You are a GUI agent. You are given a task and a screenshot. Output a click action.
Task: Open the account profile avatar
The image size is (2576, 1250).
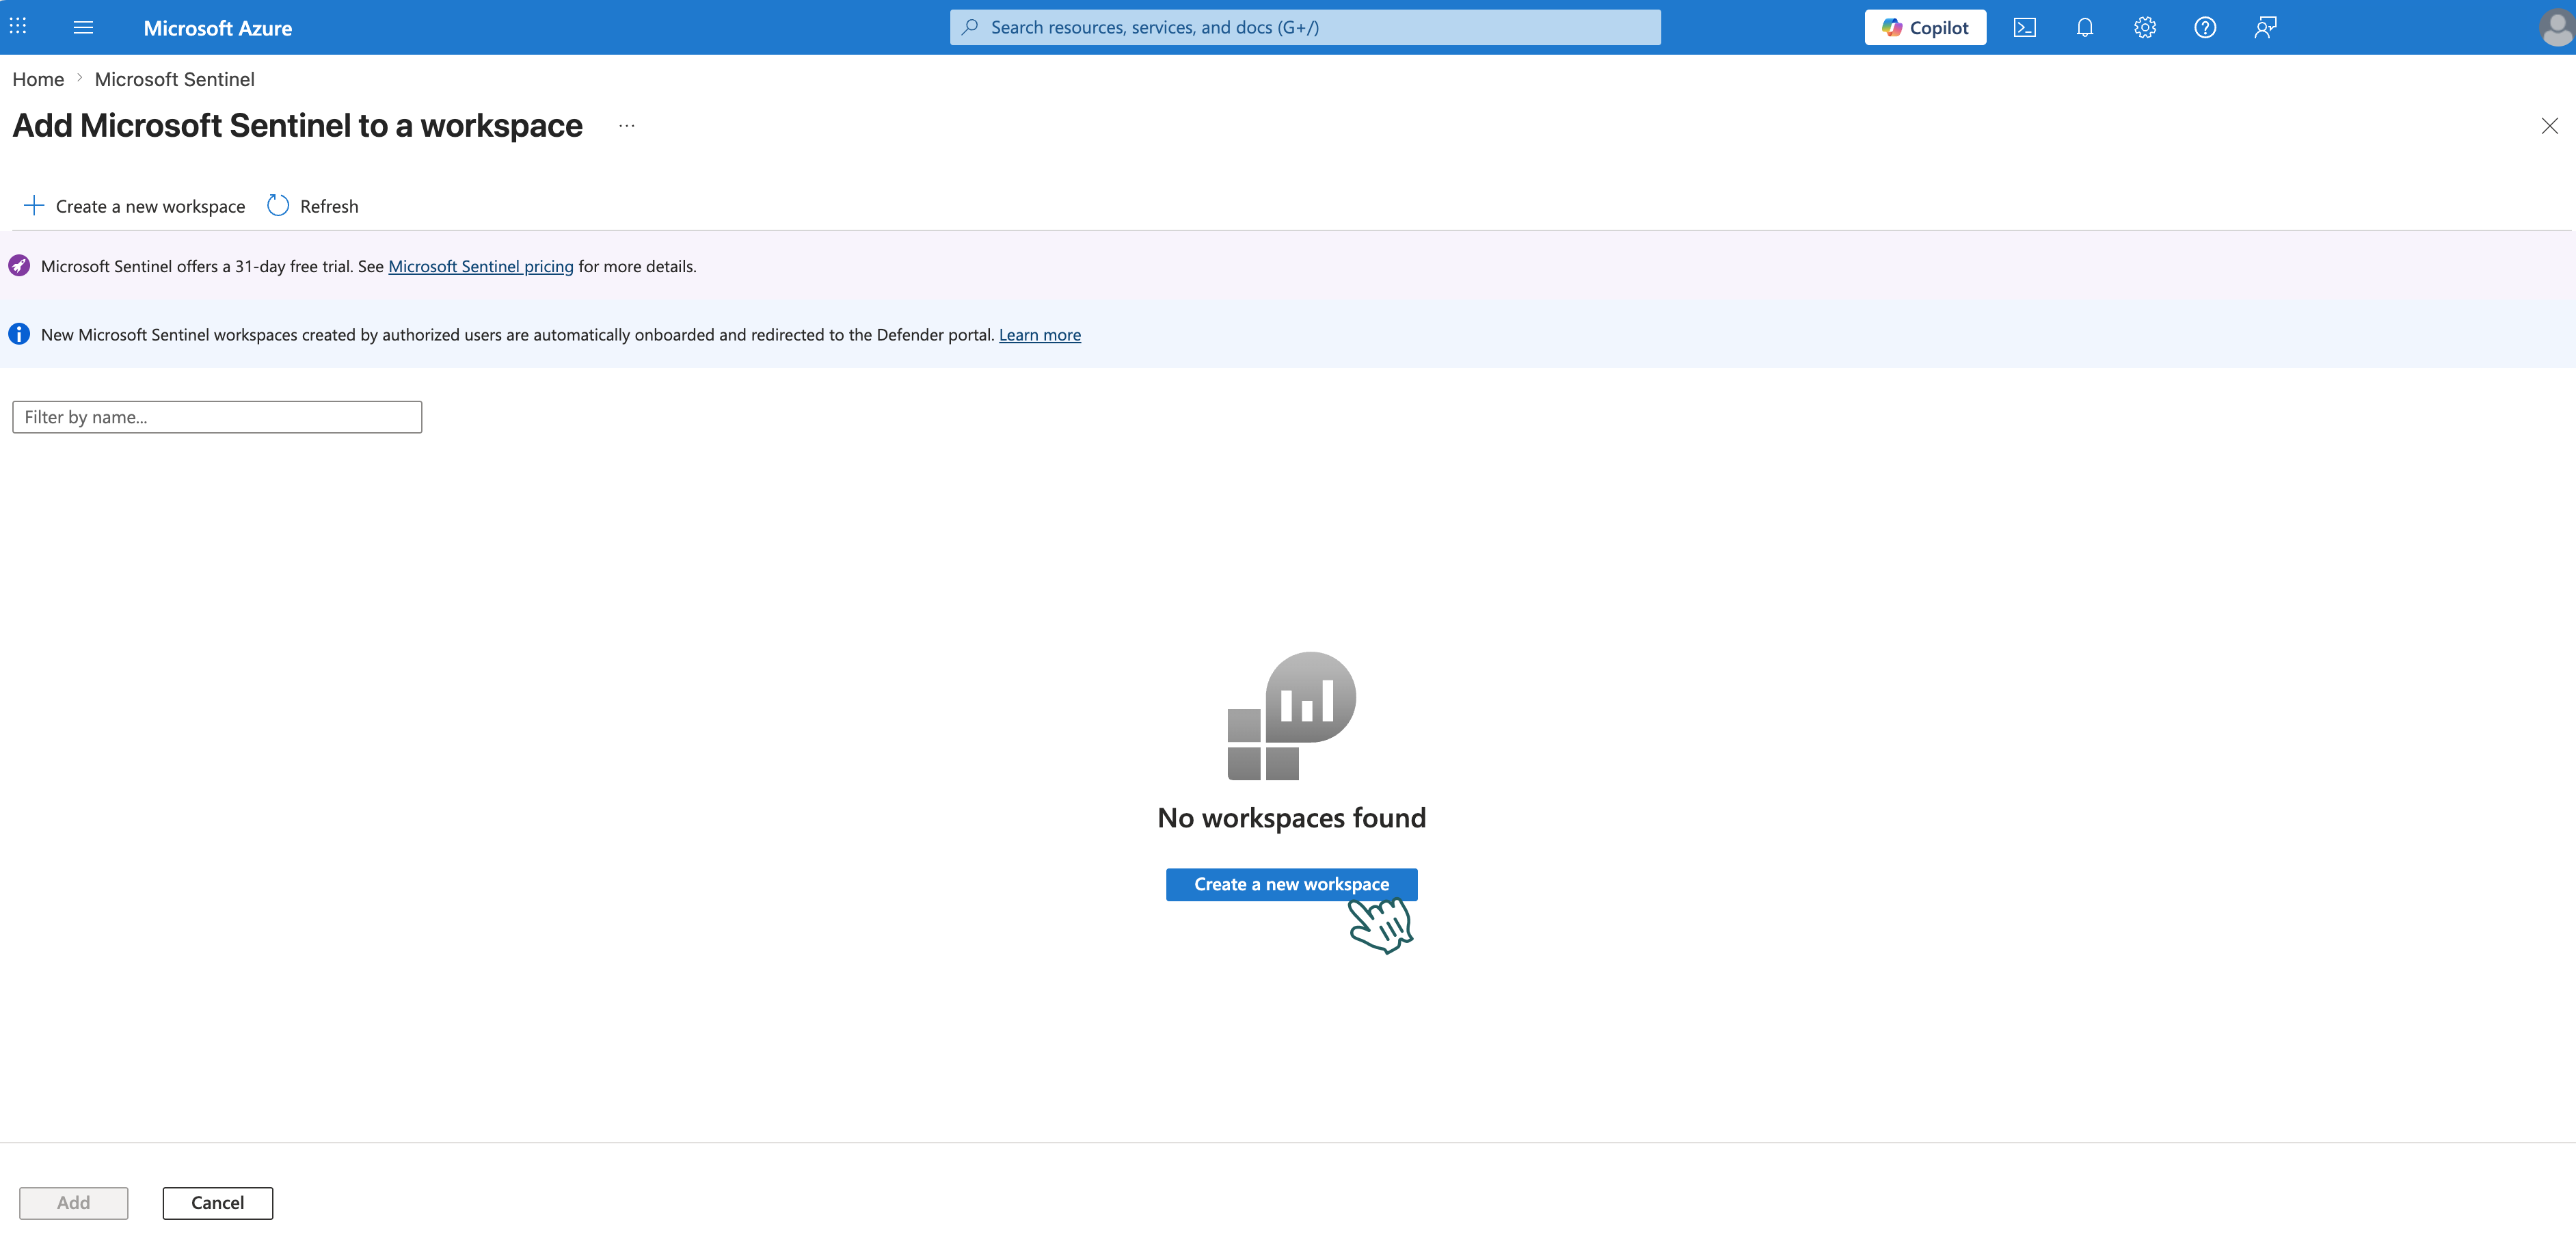tap(2556, 27)
